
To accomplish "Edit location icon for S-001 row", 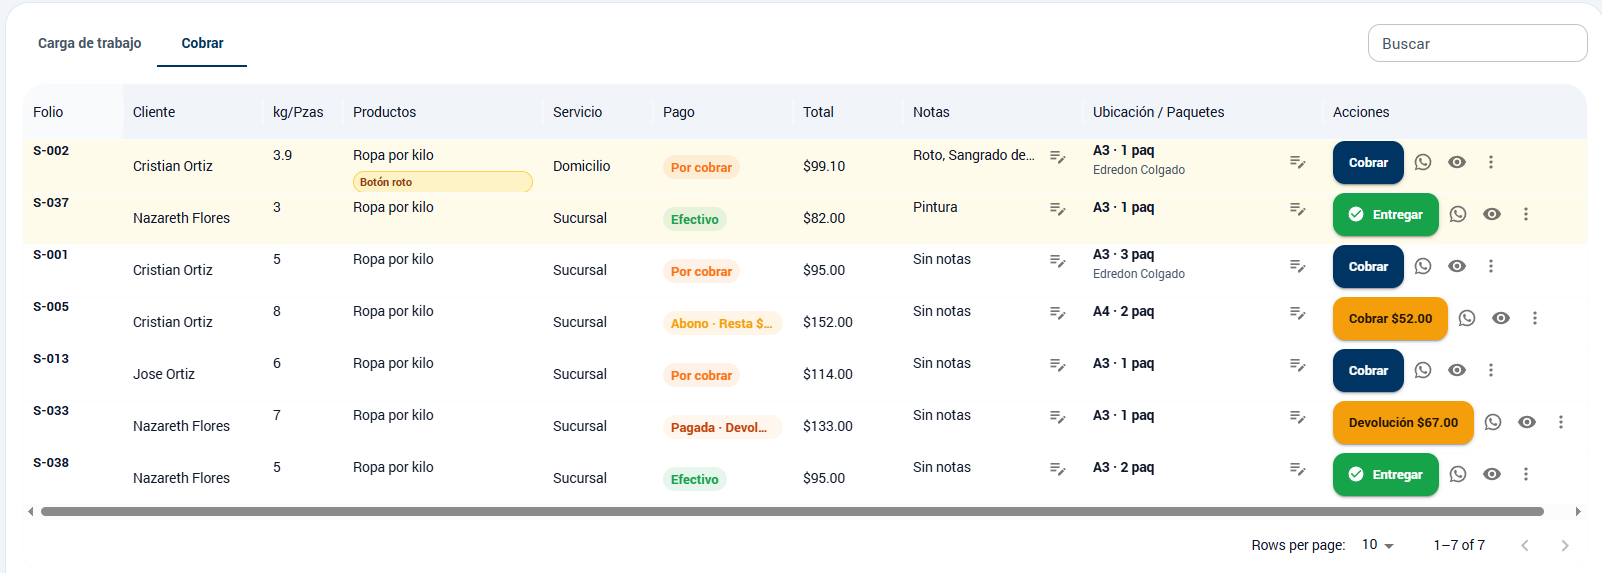I will click(x=1297, y=265).
